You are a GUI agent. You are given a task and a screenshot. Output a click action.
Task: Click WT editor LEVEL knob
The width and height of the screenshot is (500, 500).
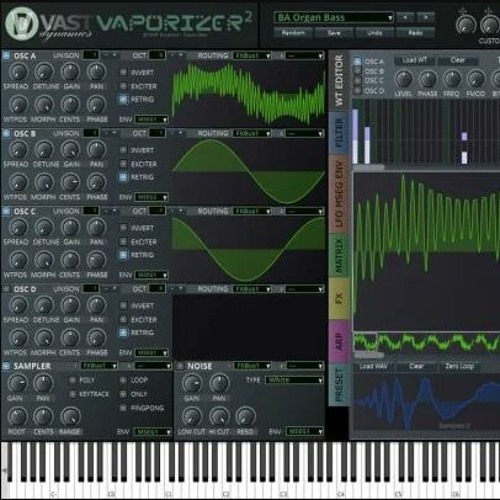tap(404, 79)
